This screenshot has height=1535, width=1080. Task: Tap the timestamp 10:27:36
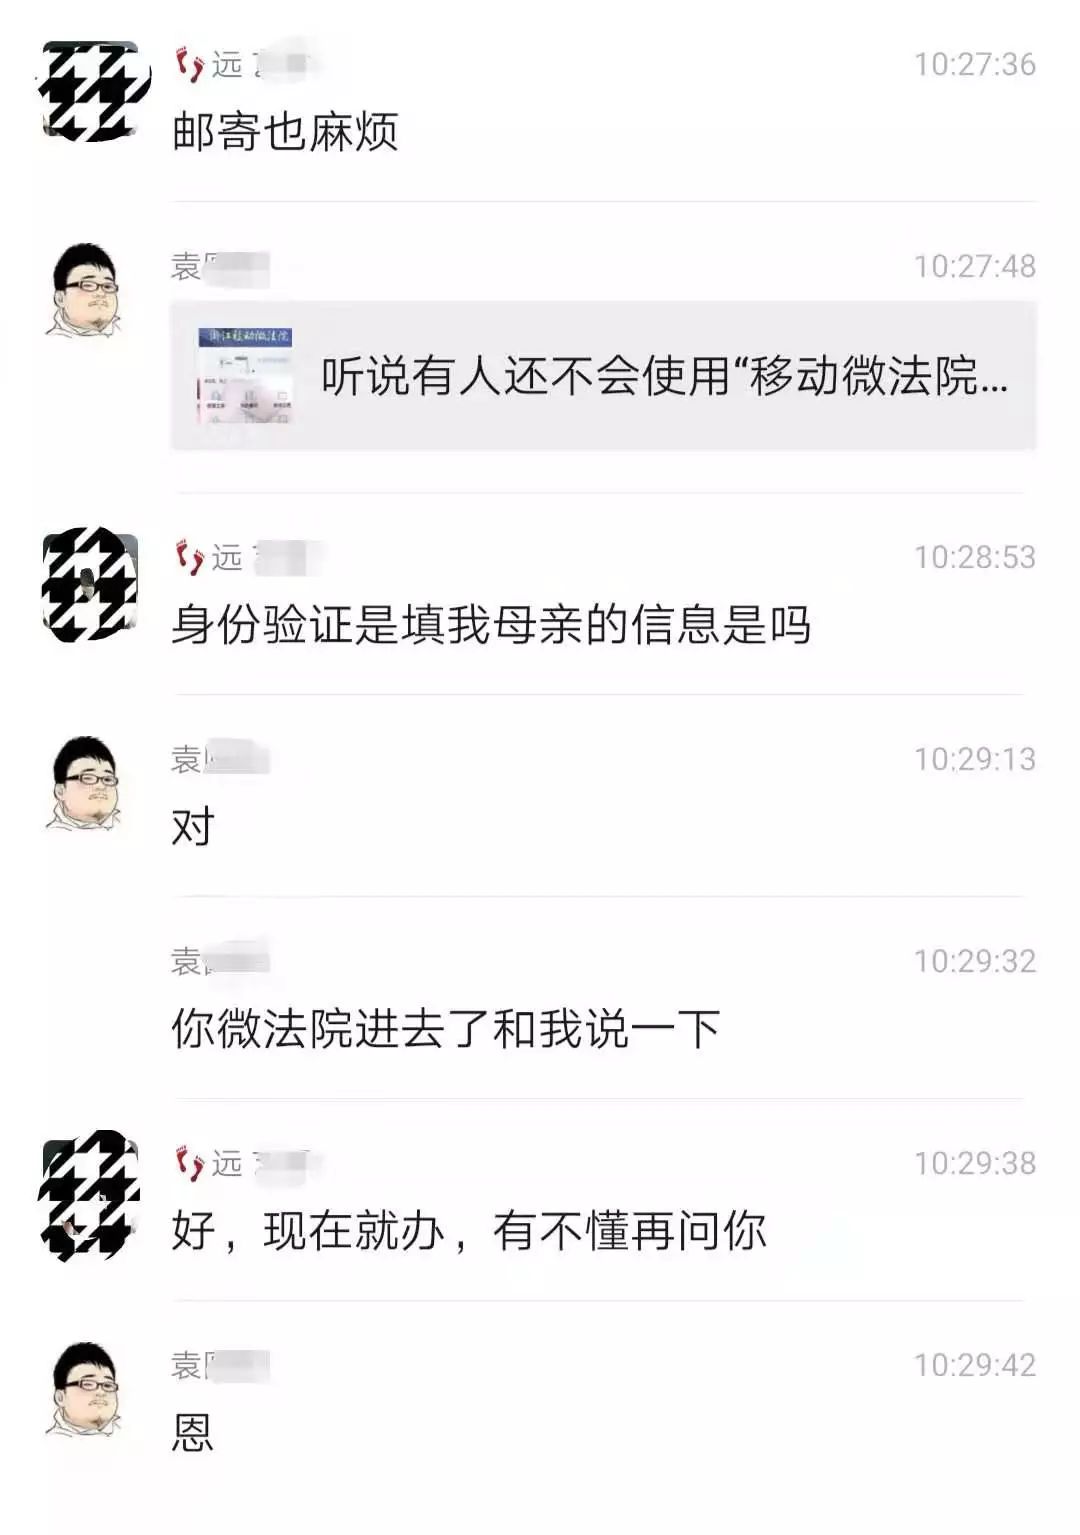[975, 64]
